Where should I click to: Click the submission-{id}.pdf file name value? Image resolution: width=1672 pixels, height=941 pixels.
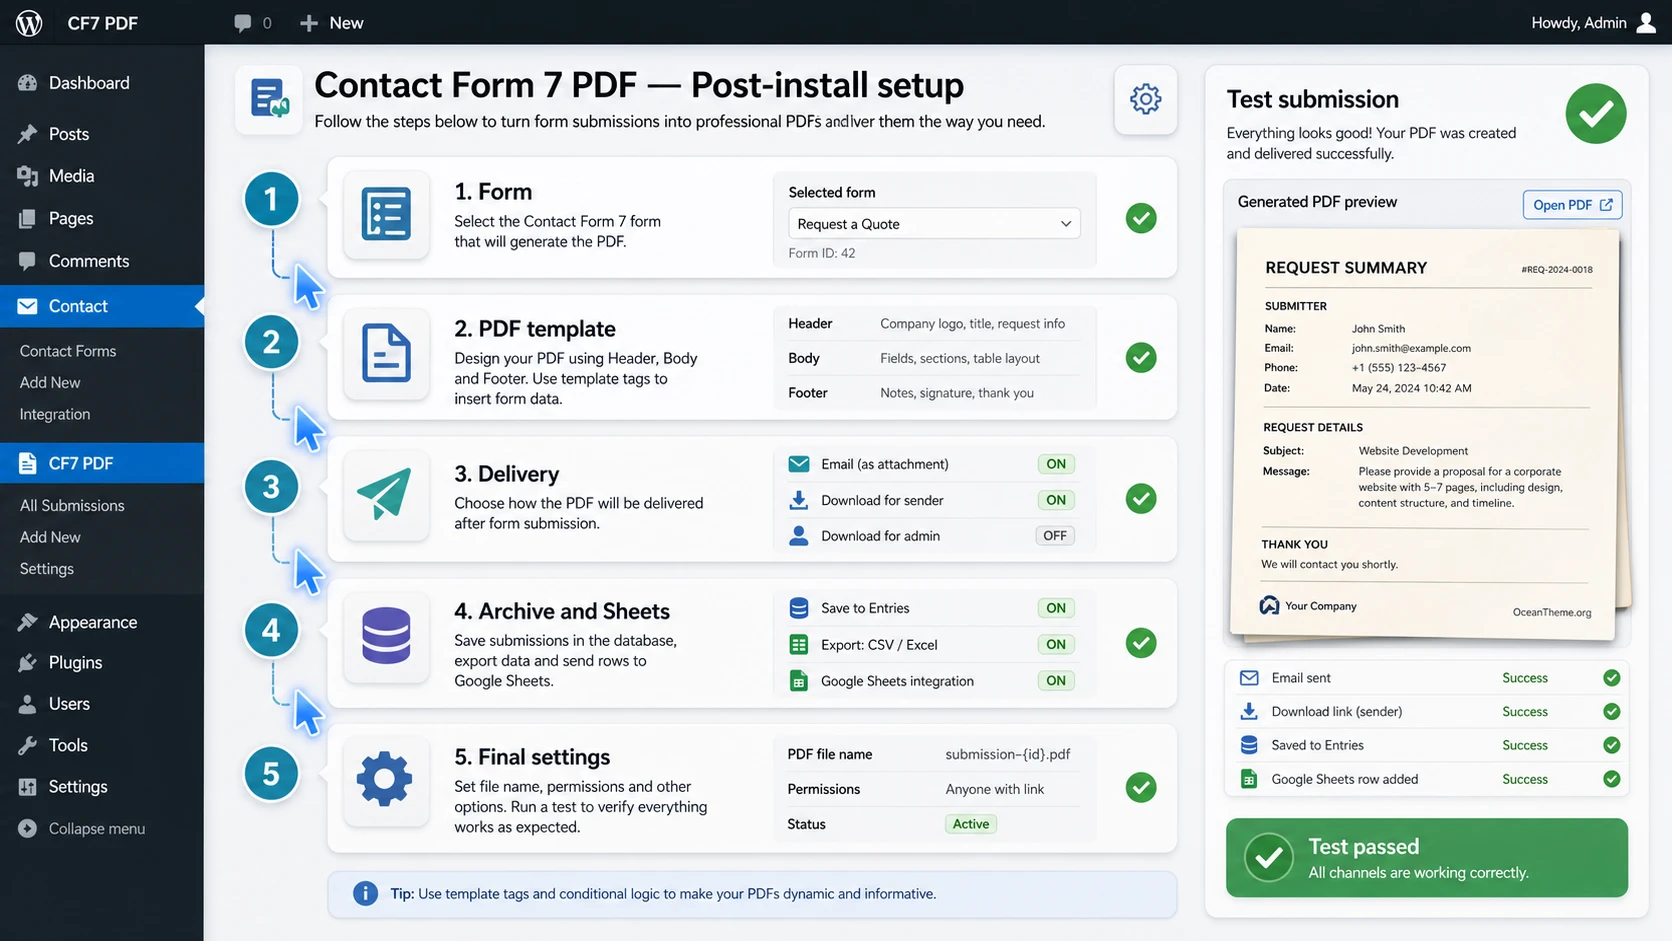click(x=1008, y=754)
